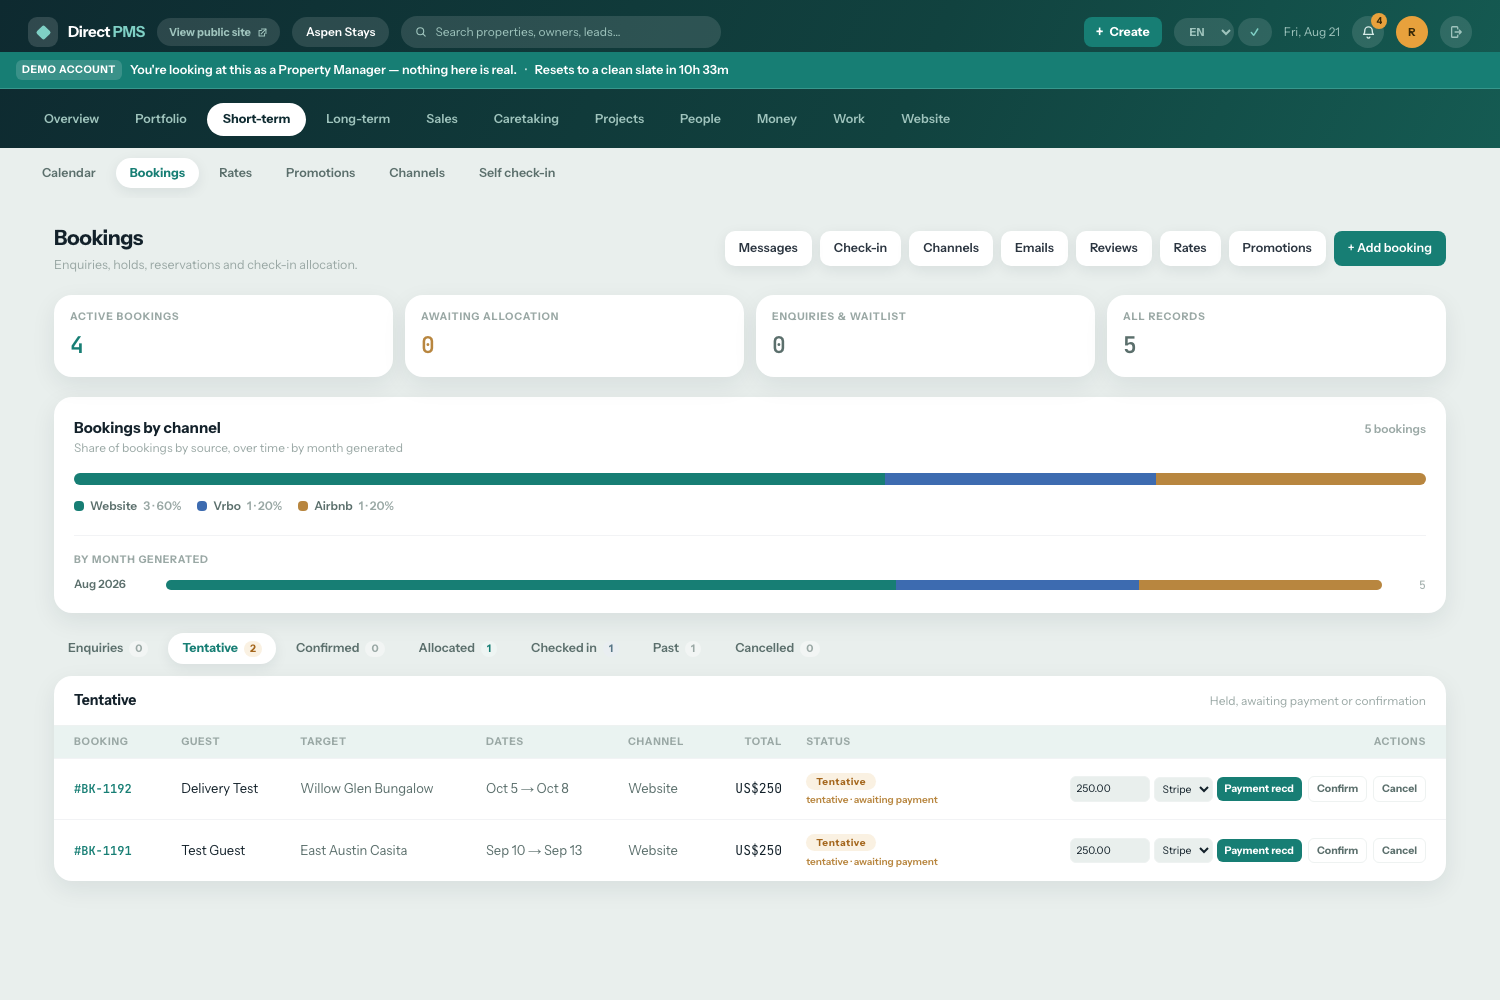Select the Calendar sub-tab

69,173
